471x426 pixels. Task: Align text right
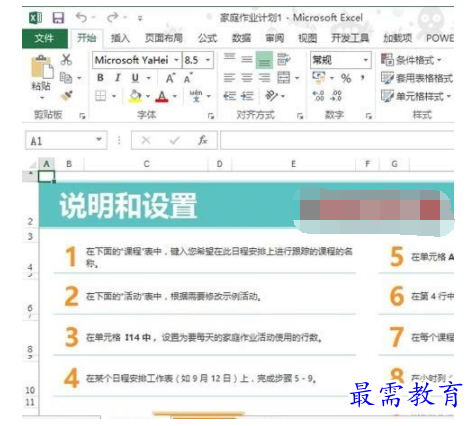click(264, 78)
